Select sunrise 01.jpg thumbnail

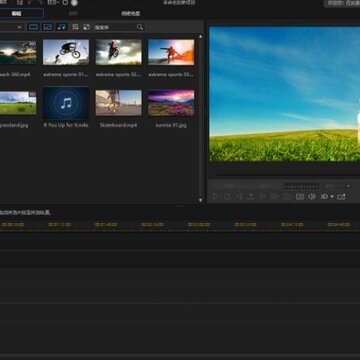[x=171, y=103]
